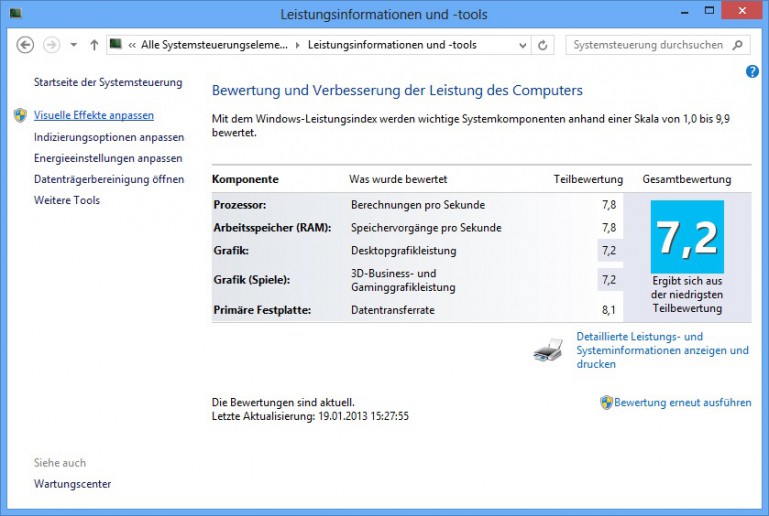Click Berechnungen pro Sekunde text

(418, 205)
